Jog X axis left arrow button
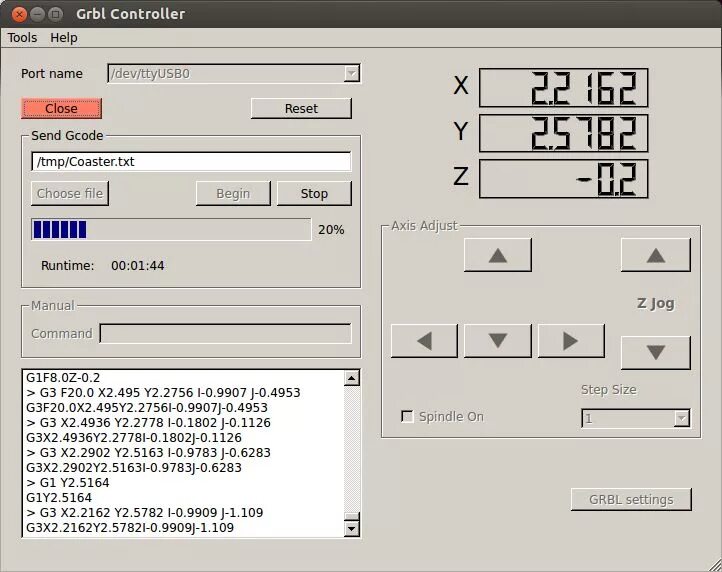Viewport: 722px width, 572px height. pyautogui.click(x=424, y=341)
